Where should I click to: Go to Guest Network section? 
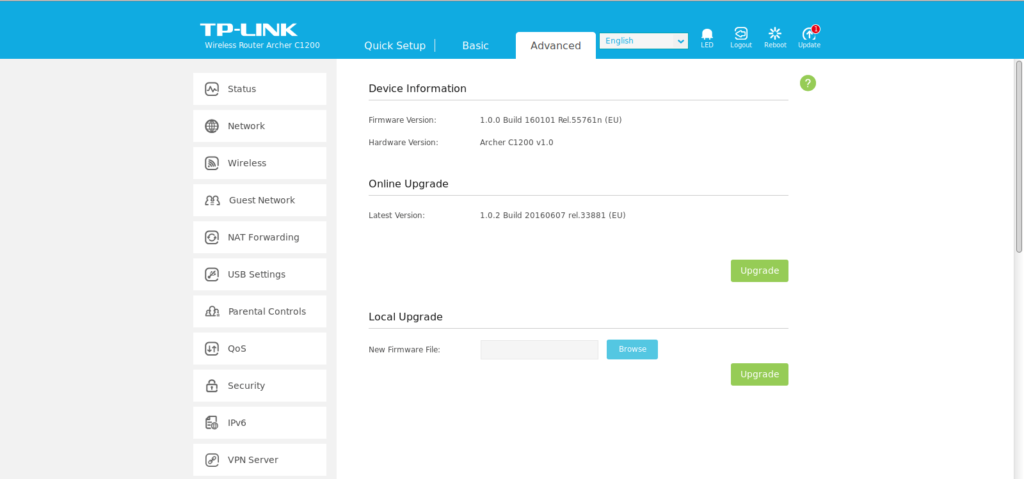pos(259,200)
